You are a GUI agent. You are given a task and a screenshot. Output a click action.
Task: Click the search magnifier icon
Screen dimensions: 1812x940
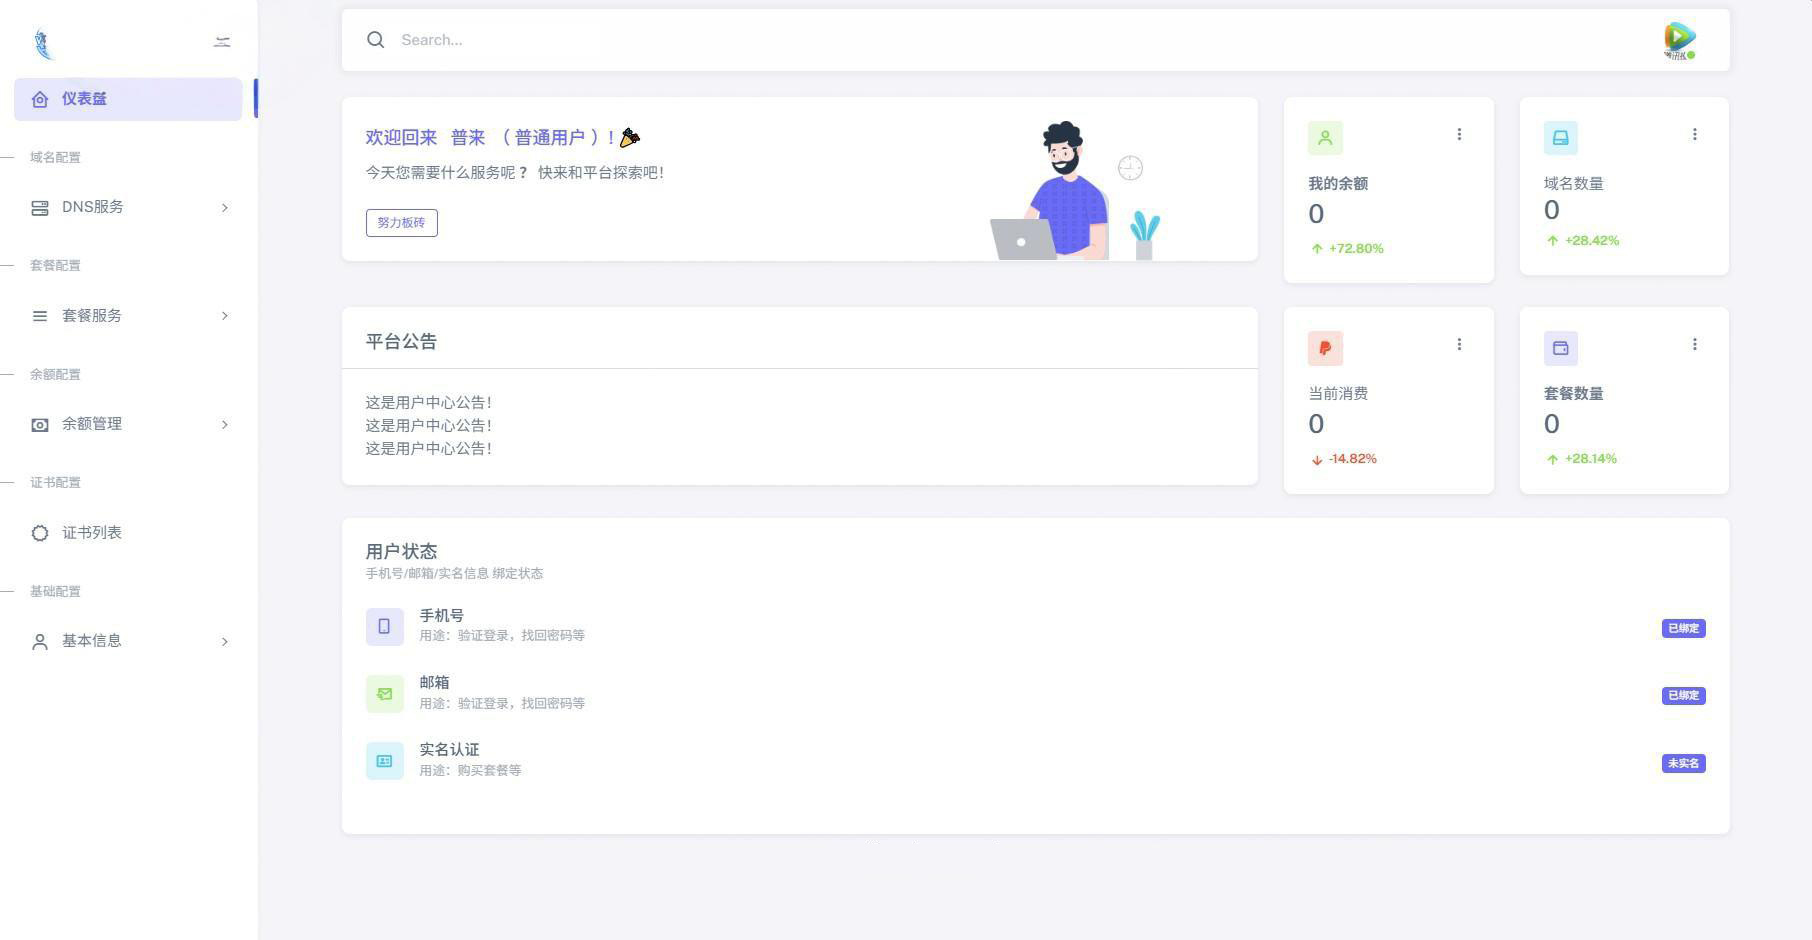pos(375,40)
